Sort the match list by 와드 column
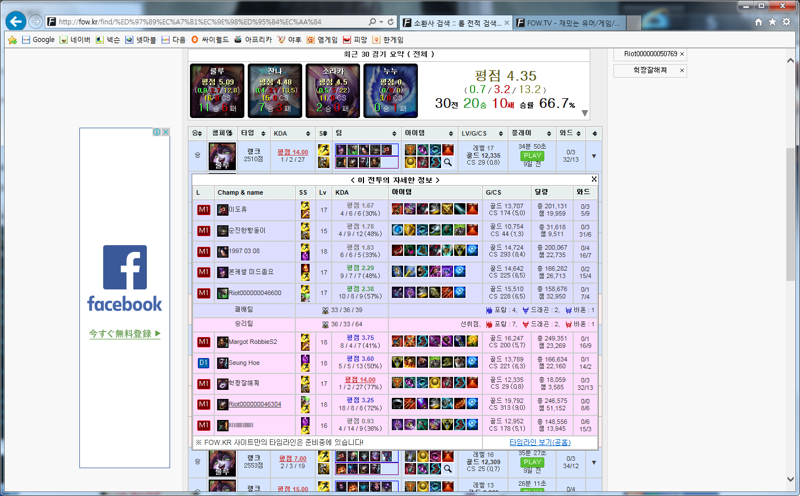Image resolution: width=800 pixels, height=496 pixels. [570, 134]
